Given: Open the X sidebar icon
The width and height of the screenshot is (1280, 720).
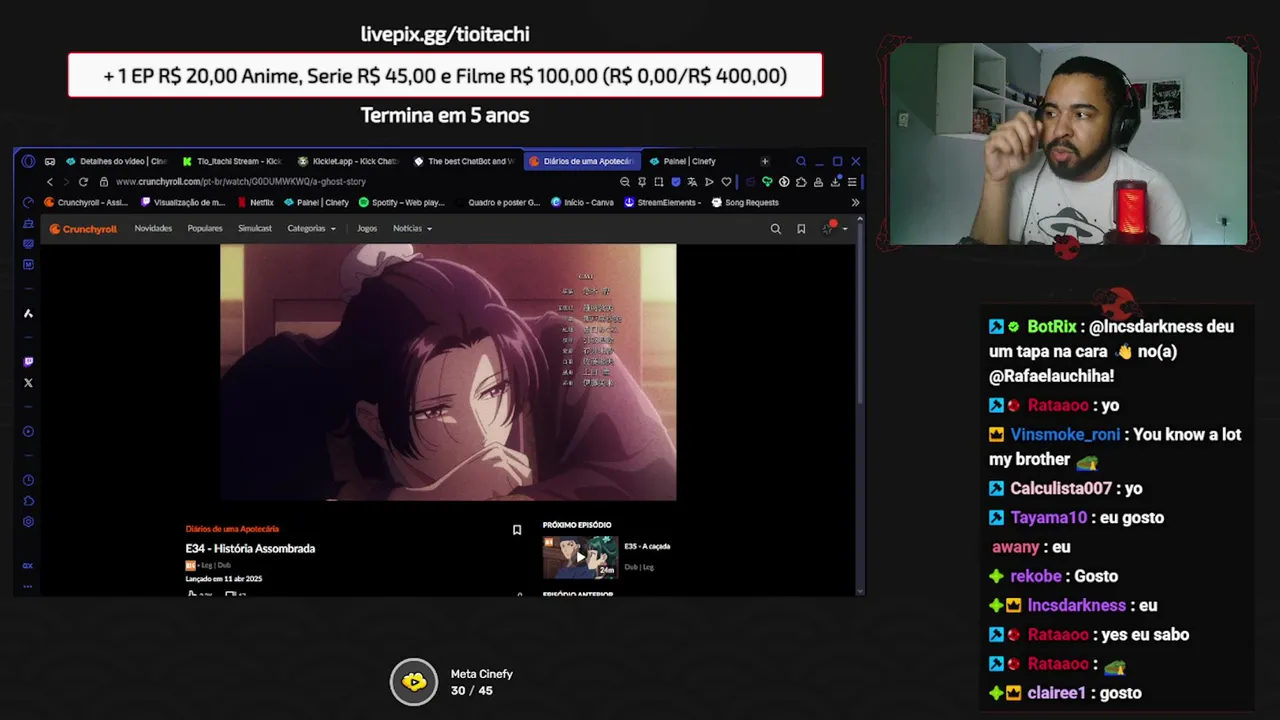Looking at the screenshot, I should coord(28,382).
